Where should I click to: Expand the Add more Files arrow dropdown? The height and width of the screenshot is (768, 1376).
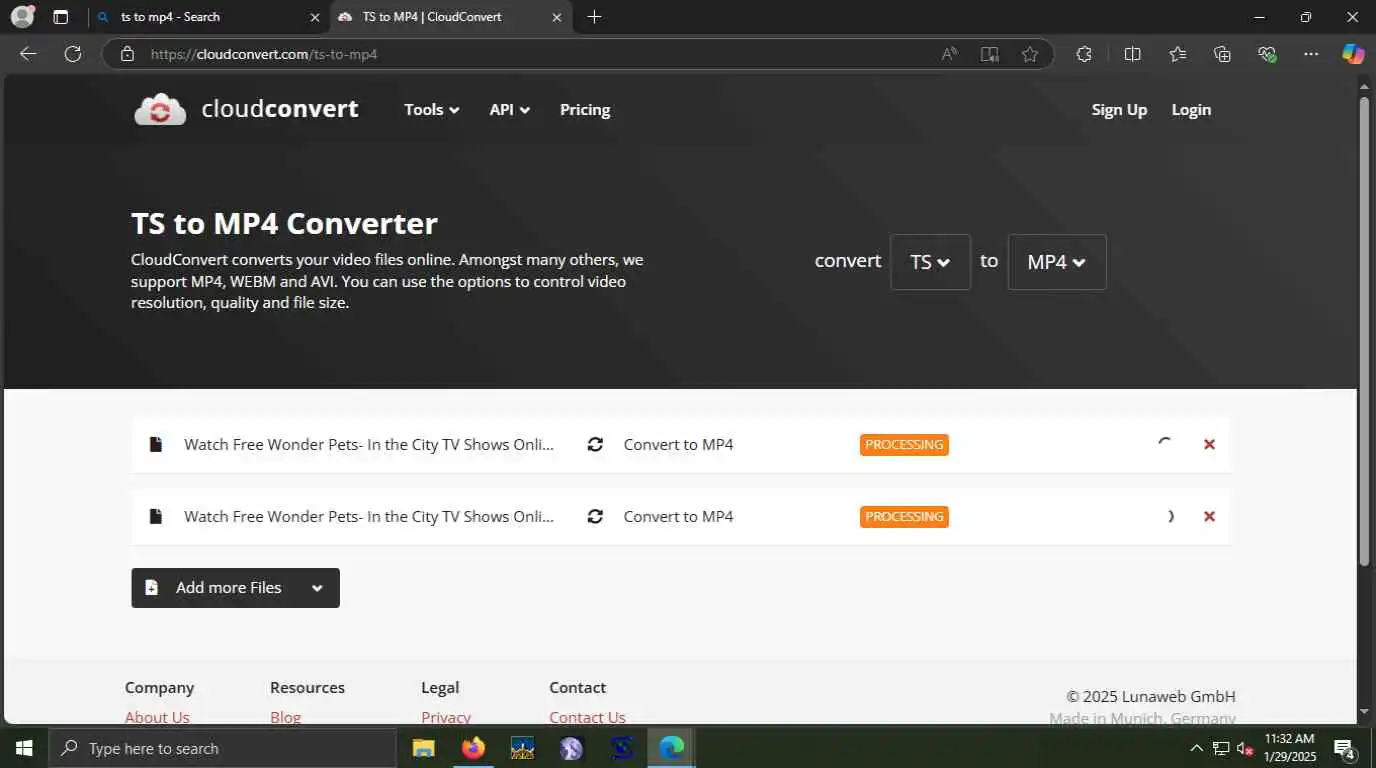(317, 588)
